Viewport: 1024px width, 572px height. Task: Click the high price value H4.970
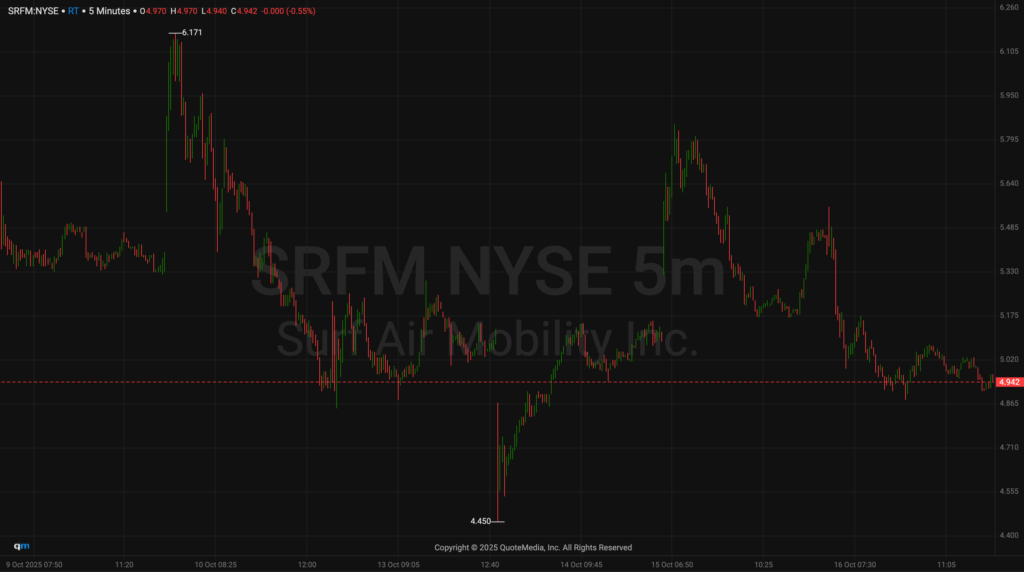185,9
